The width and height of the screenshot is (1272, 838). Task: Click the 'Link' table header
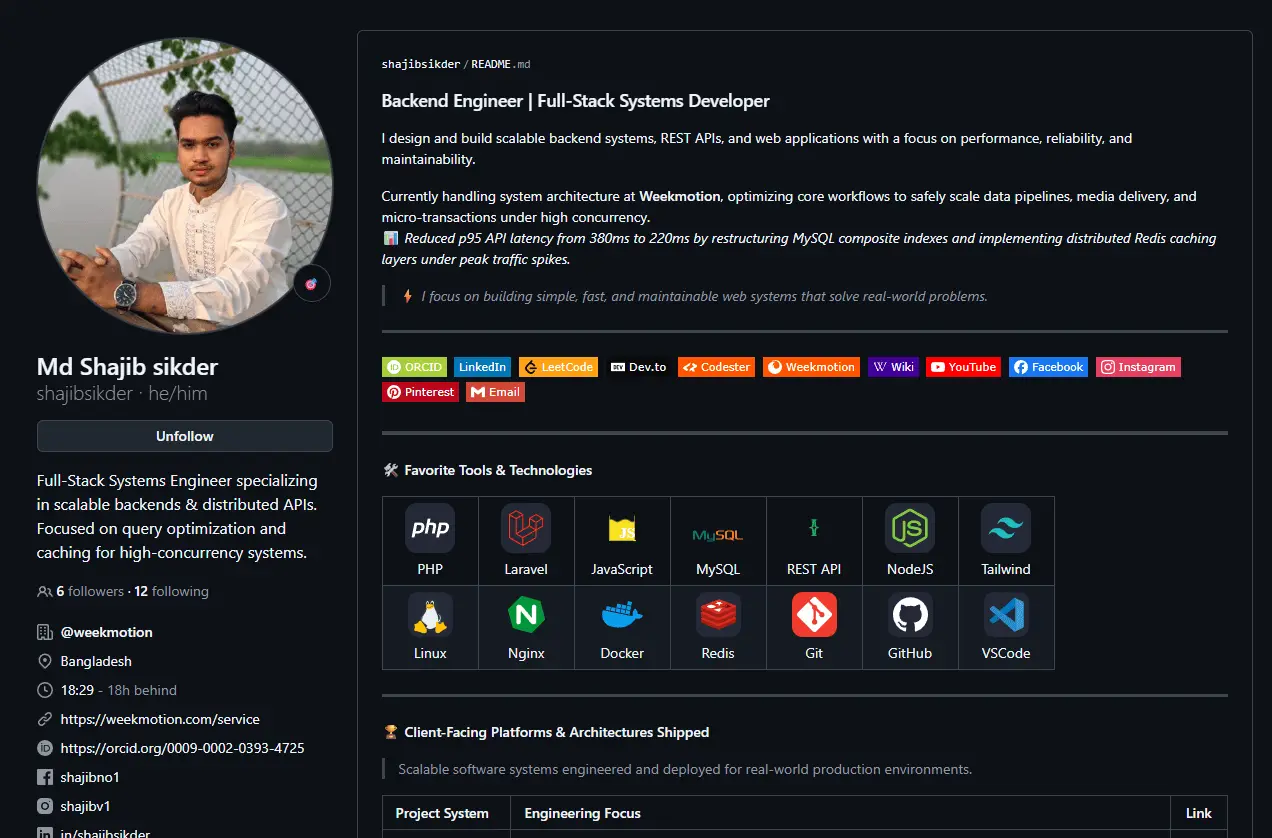tap(1199, 813)
